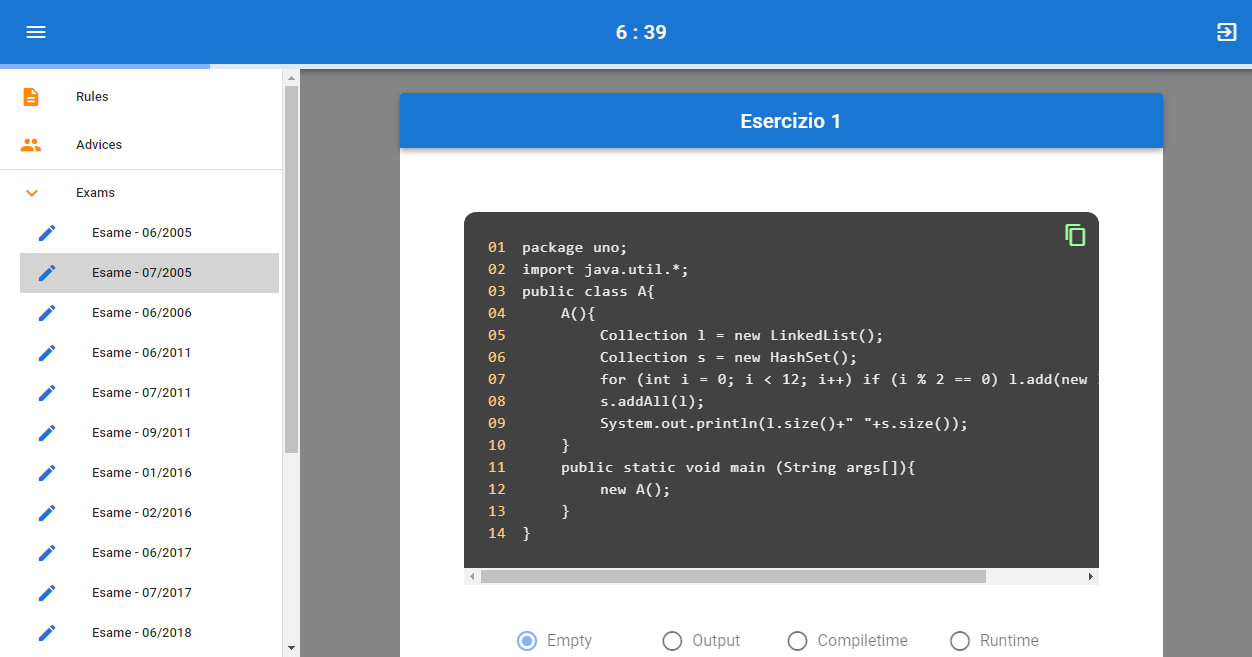
Task: Open exam Esame - 09/2011
Action: coord(150,433)
